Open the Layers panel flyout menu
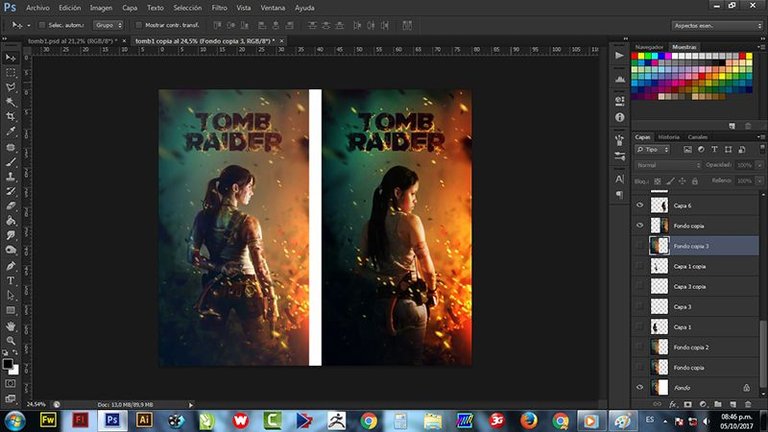 (761, 137)
